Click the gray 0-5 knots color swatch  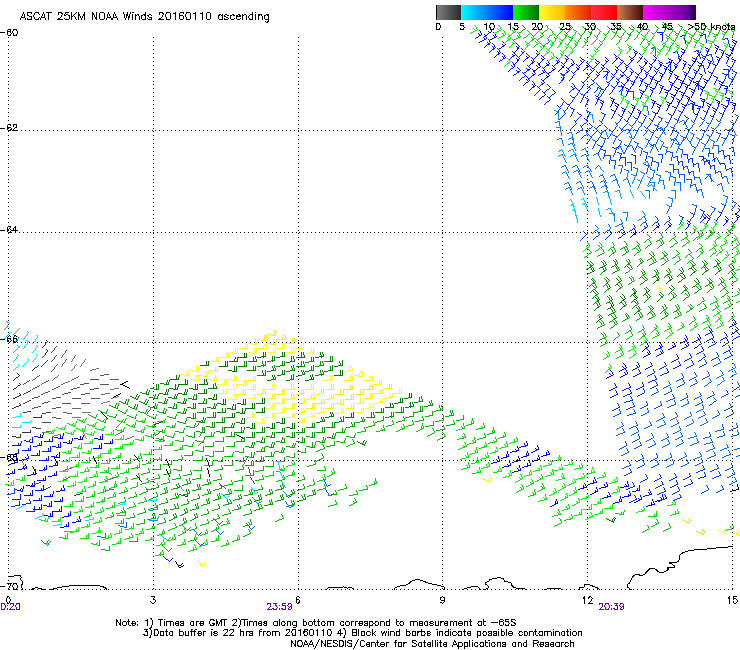coord(448,12)
